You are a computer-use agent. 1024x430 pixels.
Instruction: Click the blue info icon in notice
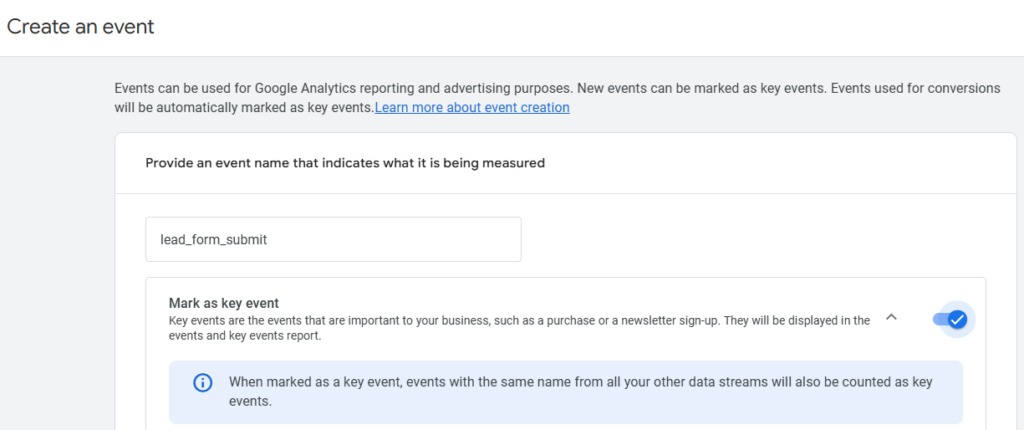203,382
